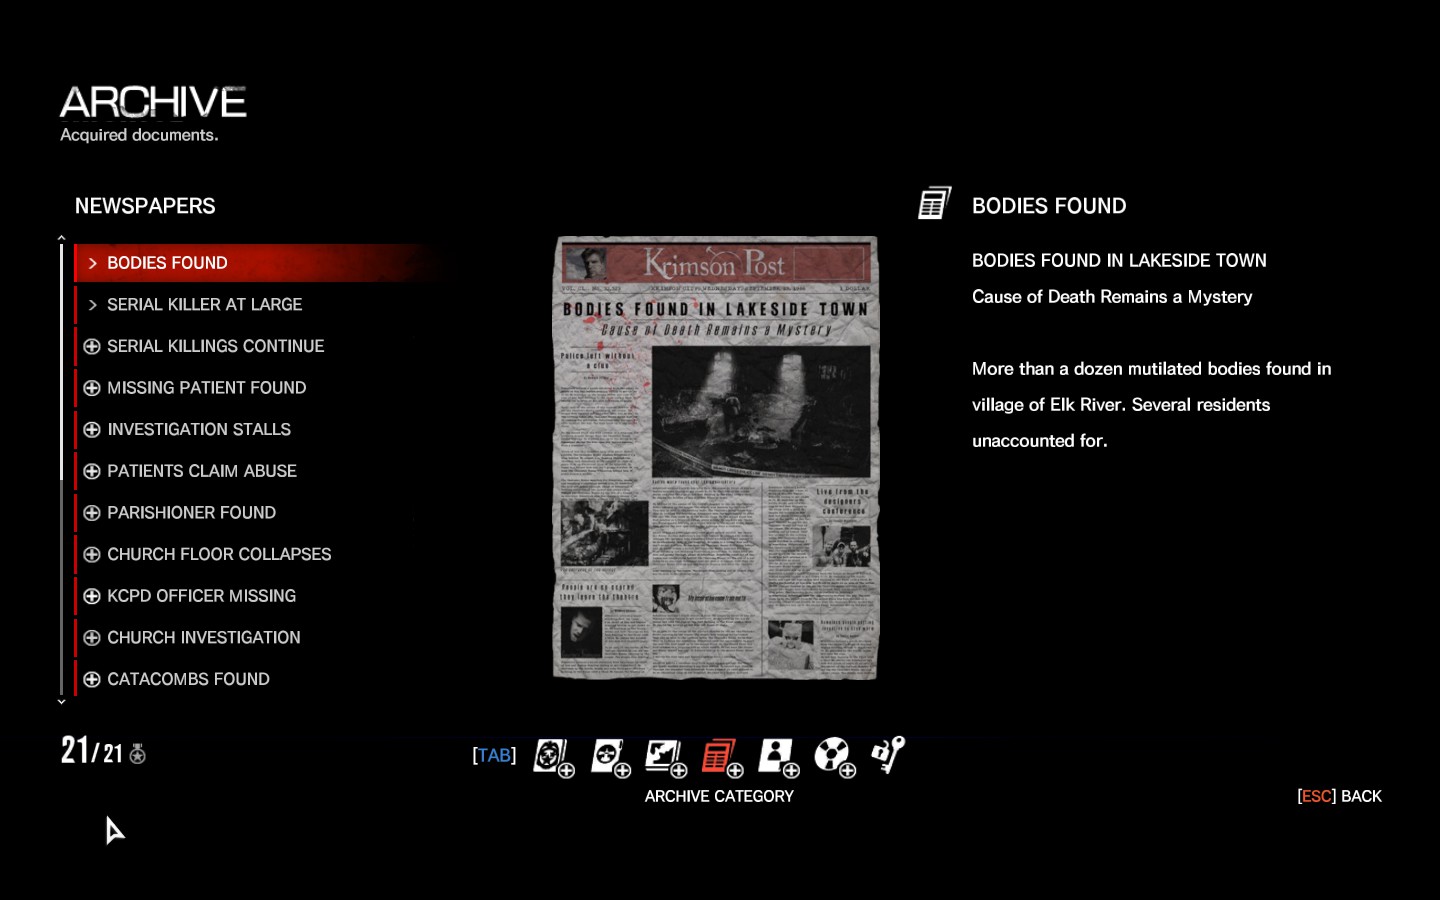
Task: Click the document icon beside Bodies Found title
Action: (x=934, y=204)
